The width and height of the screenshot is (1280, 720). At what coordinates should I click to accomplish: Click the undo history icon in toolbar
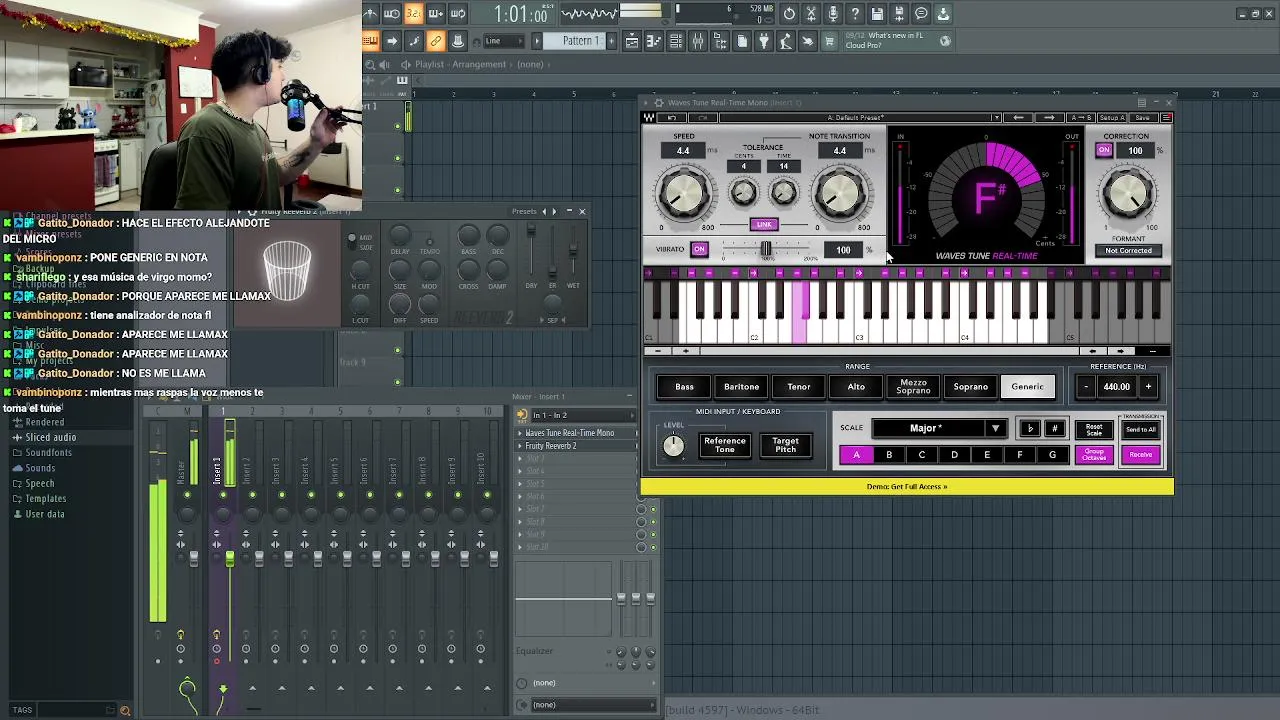789,14
